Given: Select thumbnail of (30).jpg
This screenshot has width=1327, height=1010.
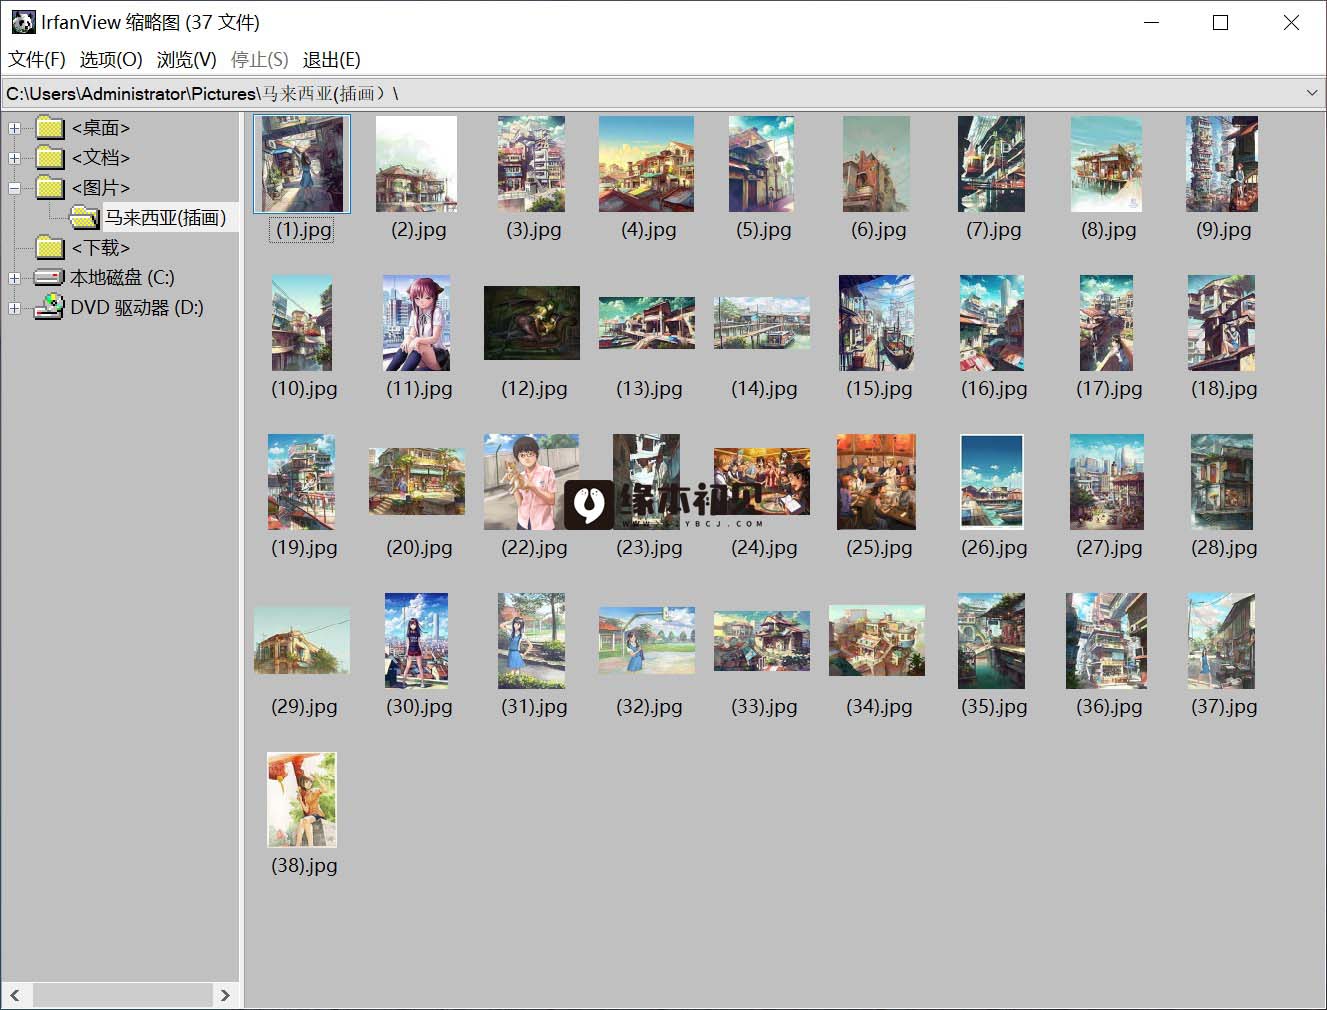Looking at the screenshot, I should (416, 641).
